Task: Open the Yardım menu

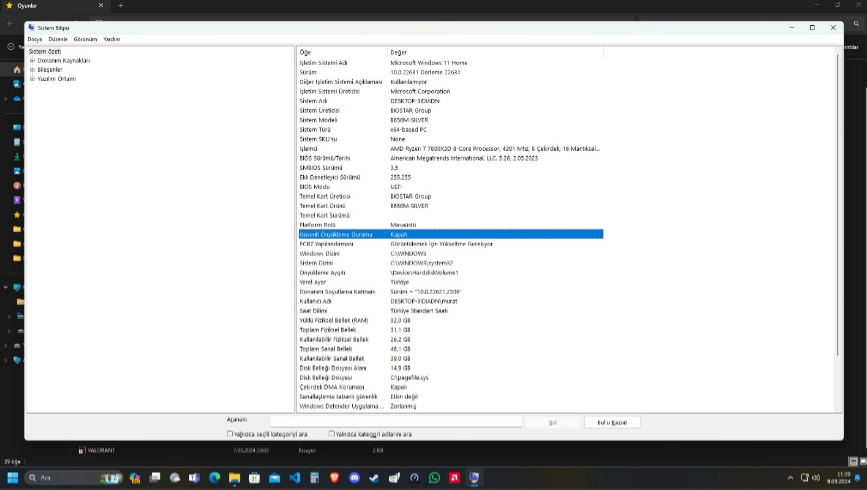Action: (112, 39)
